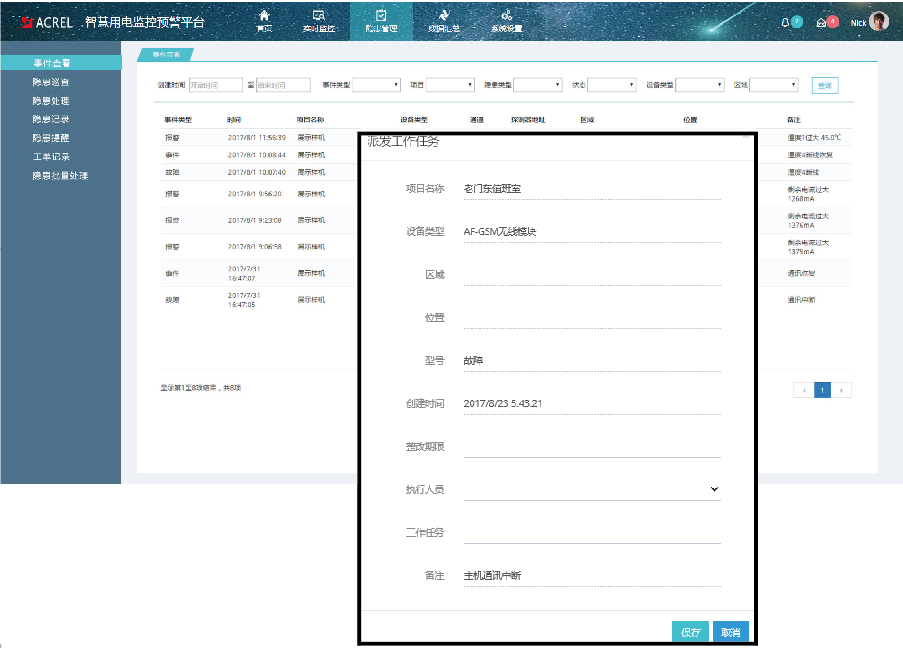The height and width of the screenshot is (648, 903).
Task: Click ACREL logo in header
Action: [x=47, y=22]
